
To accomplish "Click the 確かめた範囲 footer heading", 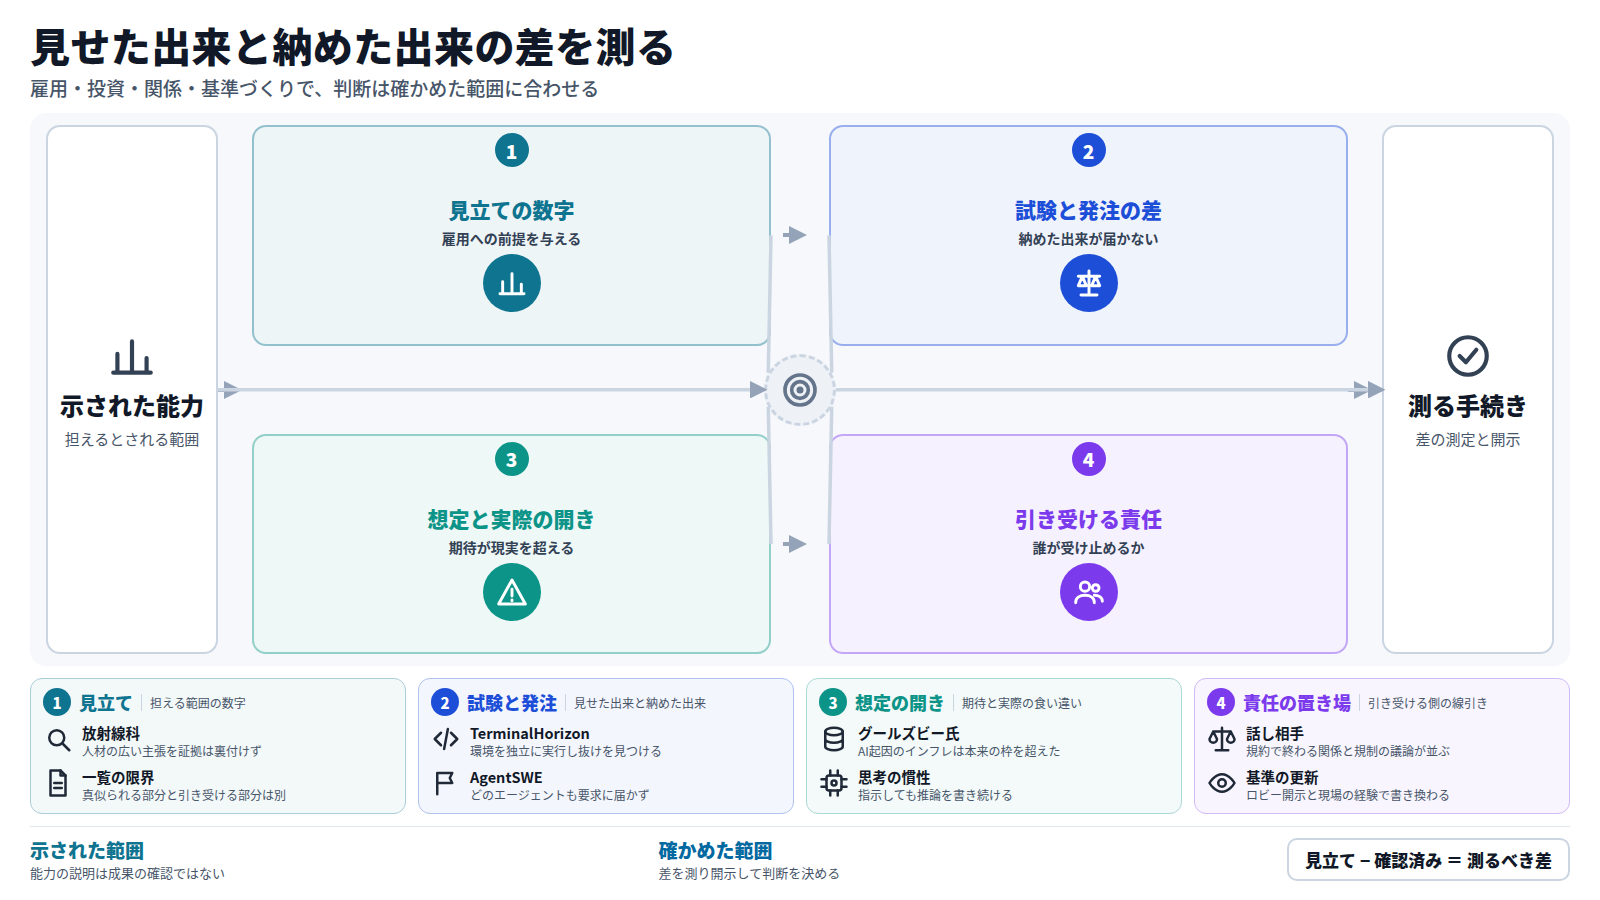I will point(716,851).
